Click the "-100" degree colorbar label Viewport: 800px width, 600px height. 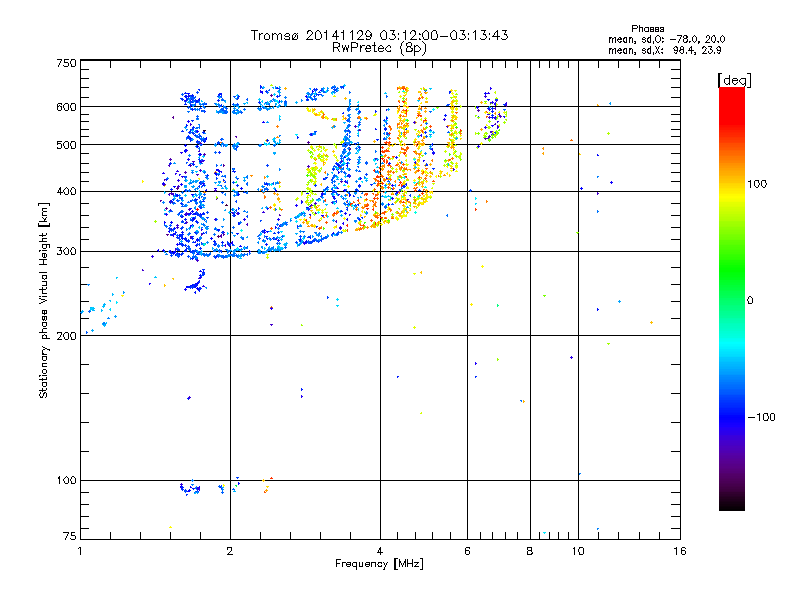(x=761, y=417)
